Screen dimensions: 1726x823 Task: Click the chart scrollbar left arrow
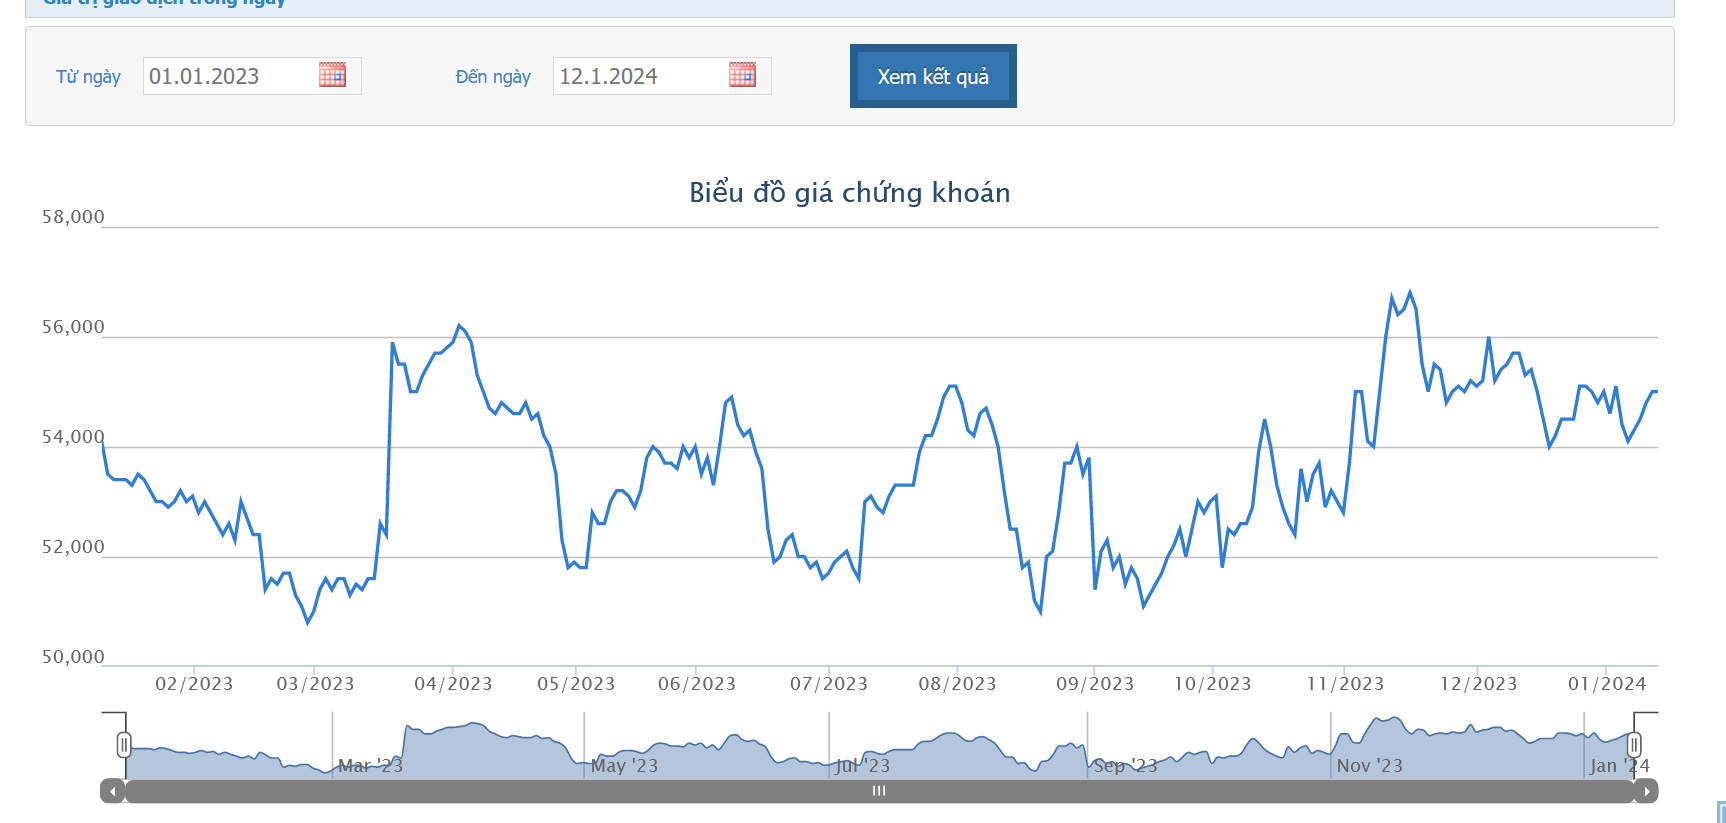(x=112, y=791)
